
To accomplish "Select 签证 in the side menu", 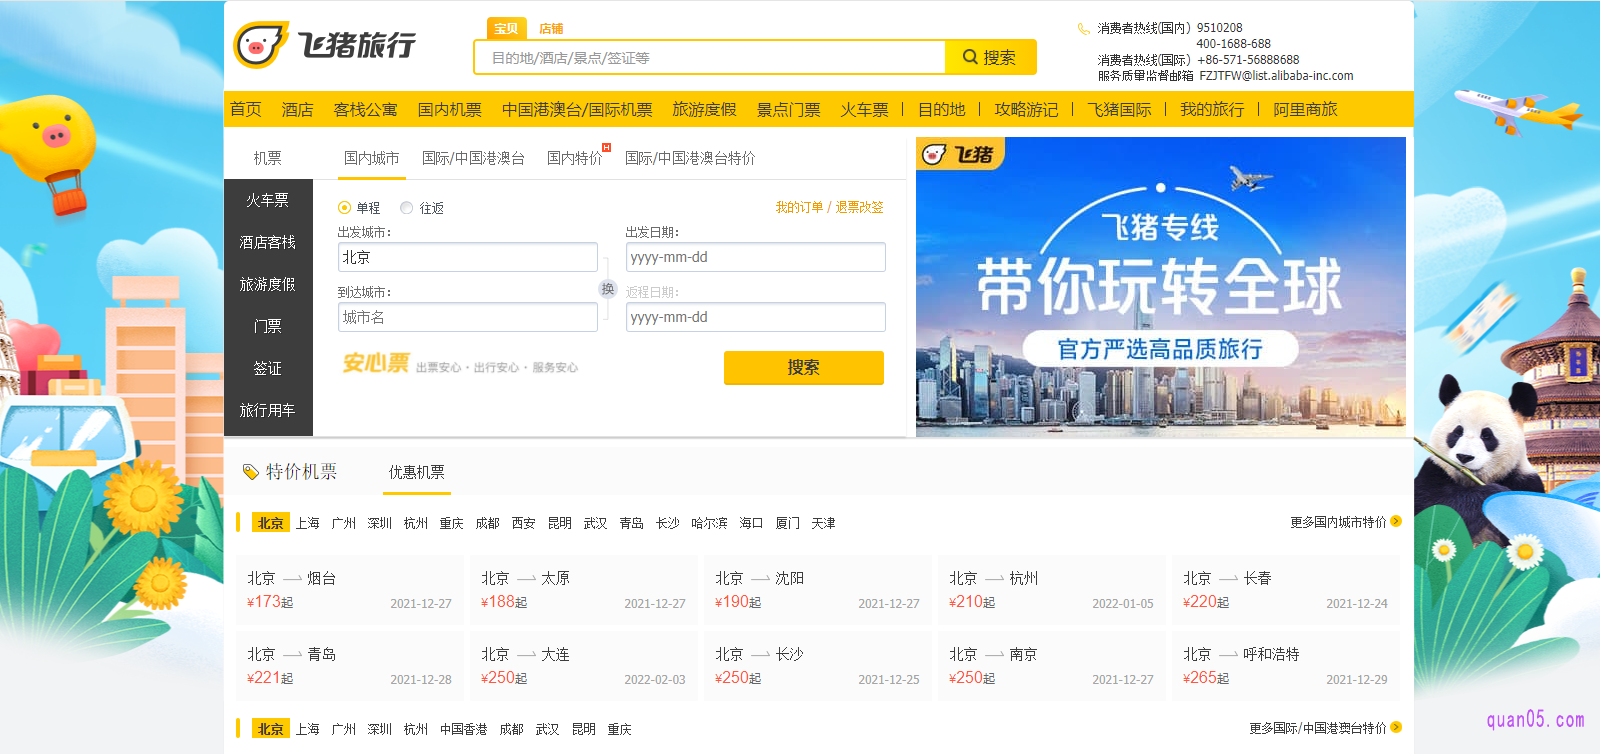I will point(268,368).
